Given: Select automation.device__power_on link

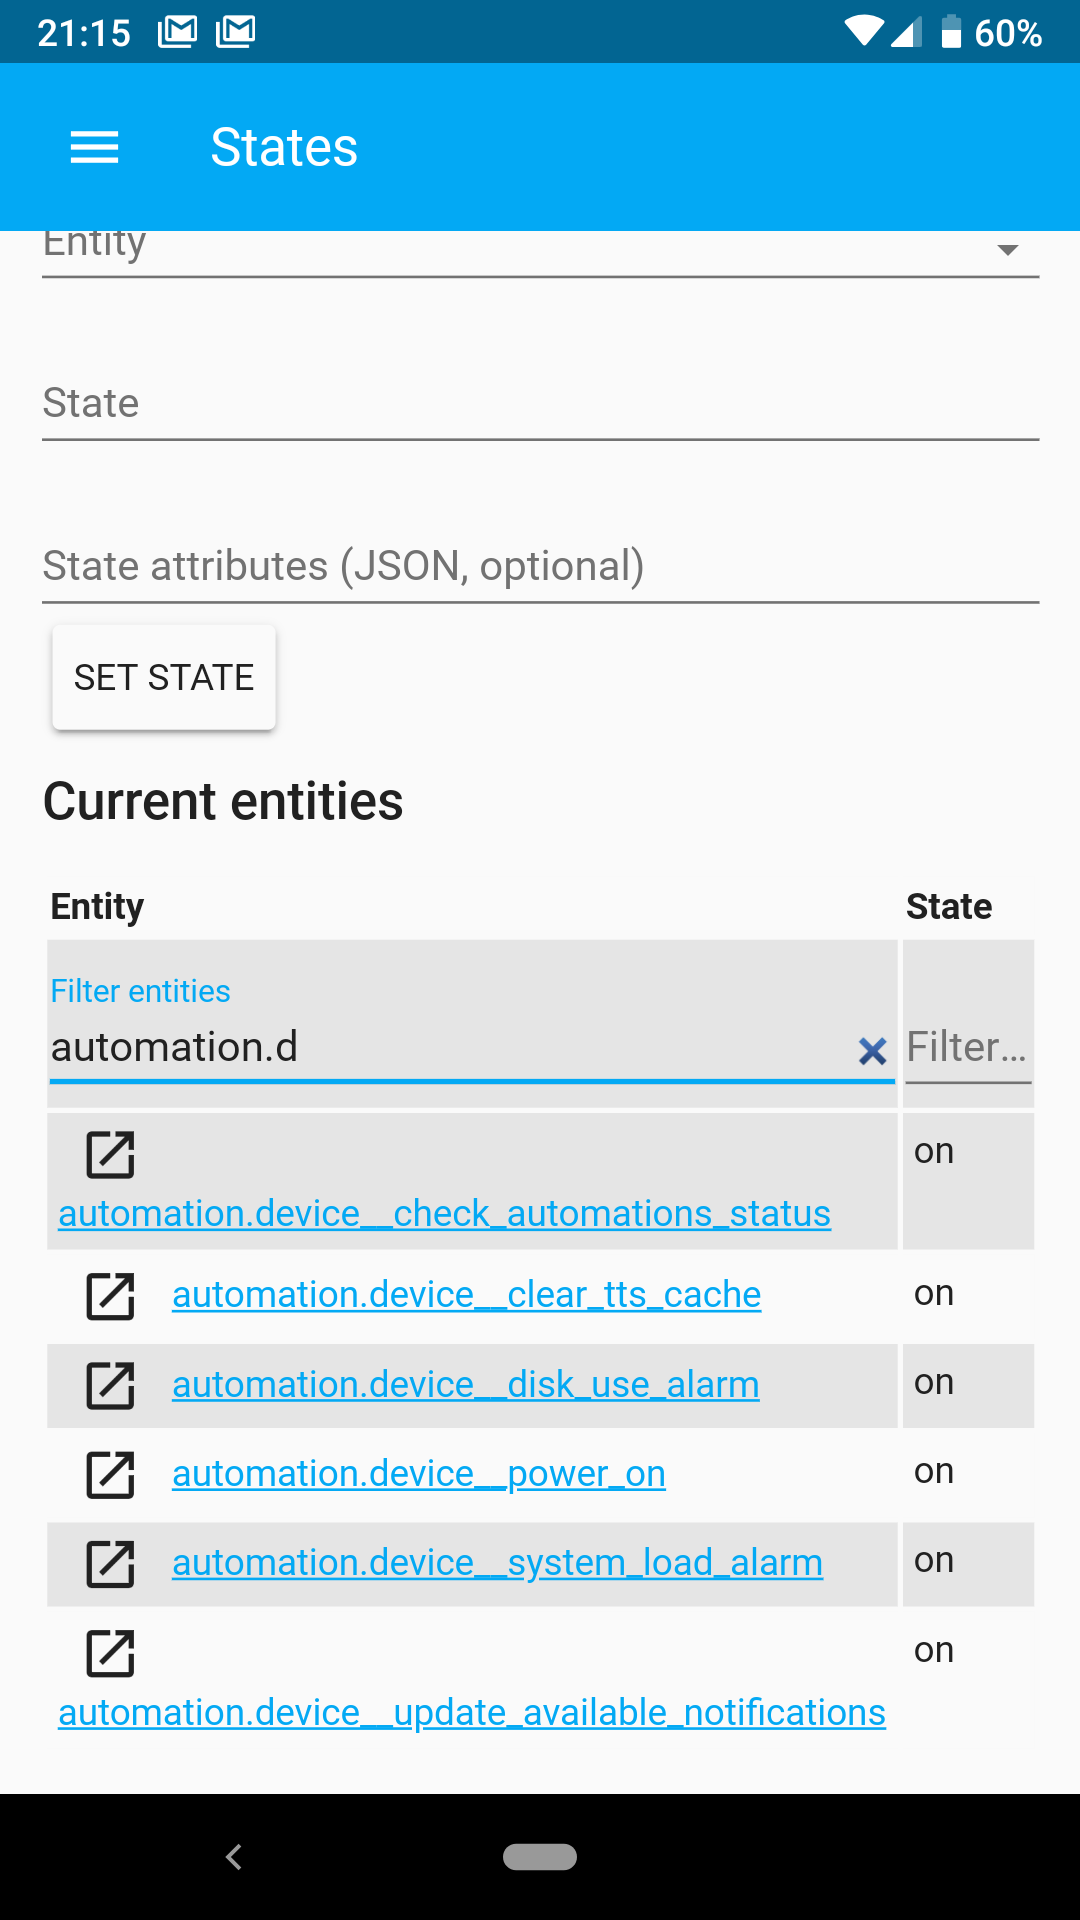Looking at the screenshot, I should 418,1474.
